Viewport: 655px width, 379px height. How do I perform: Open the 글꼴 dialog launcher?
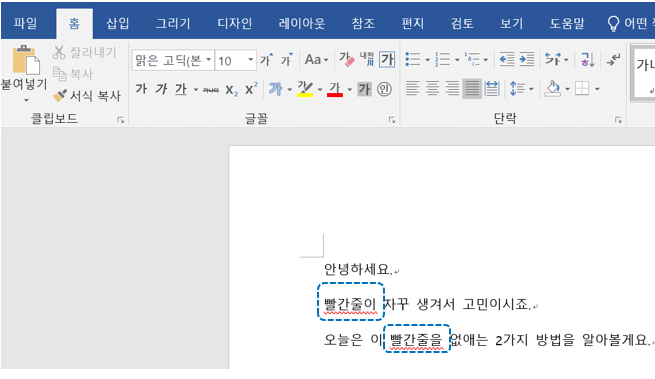392,120
